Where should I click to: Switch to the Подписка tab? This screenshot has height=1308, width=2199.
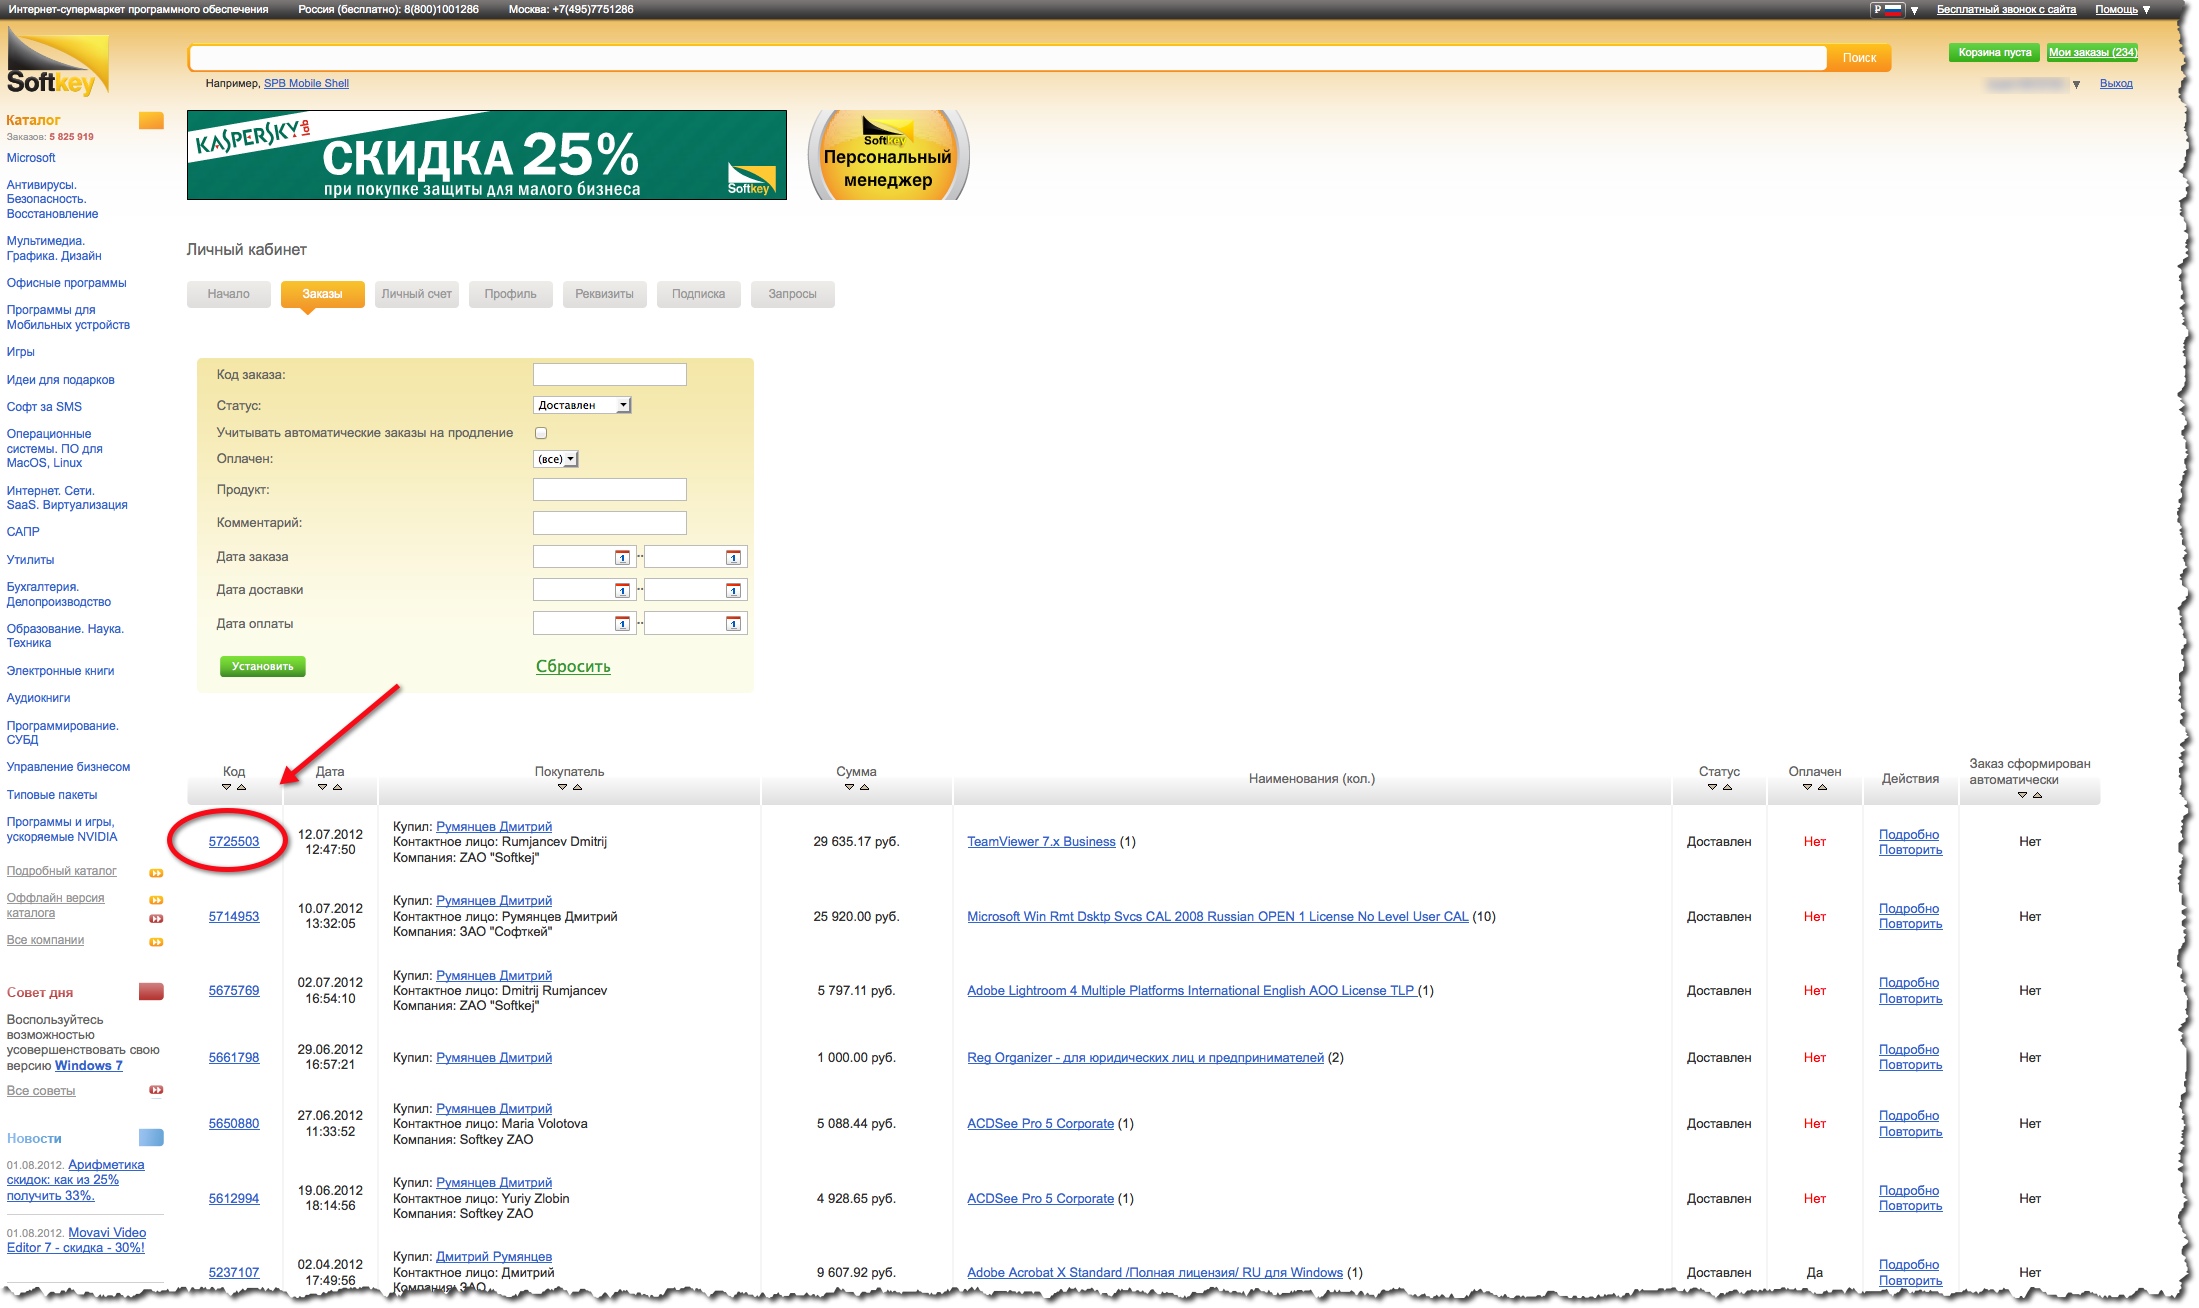(x=699, y=294)
